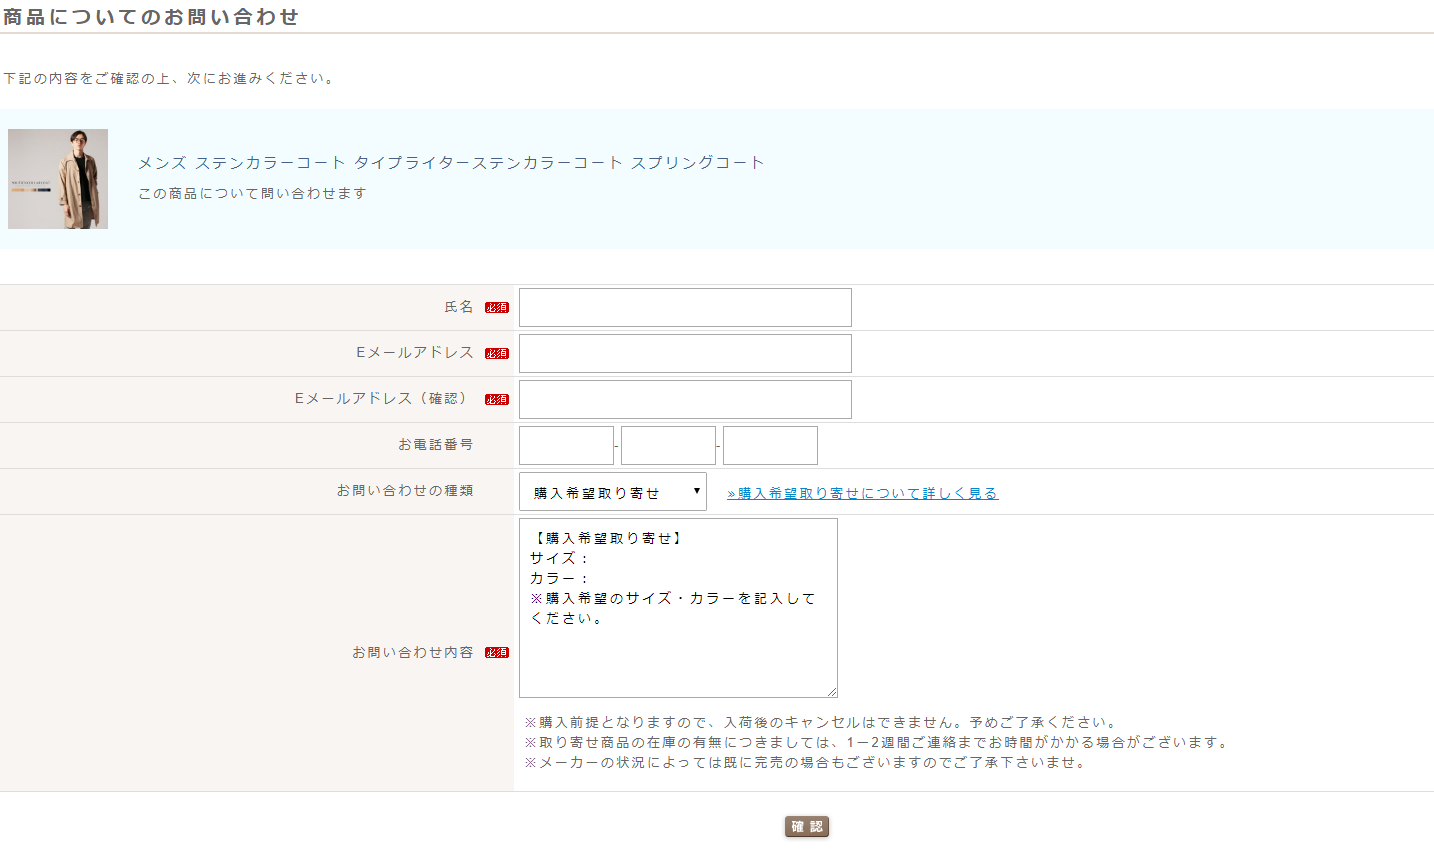Click the 商品についてのお問い合わせ heading

click(x=151, y=17)
